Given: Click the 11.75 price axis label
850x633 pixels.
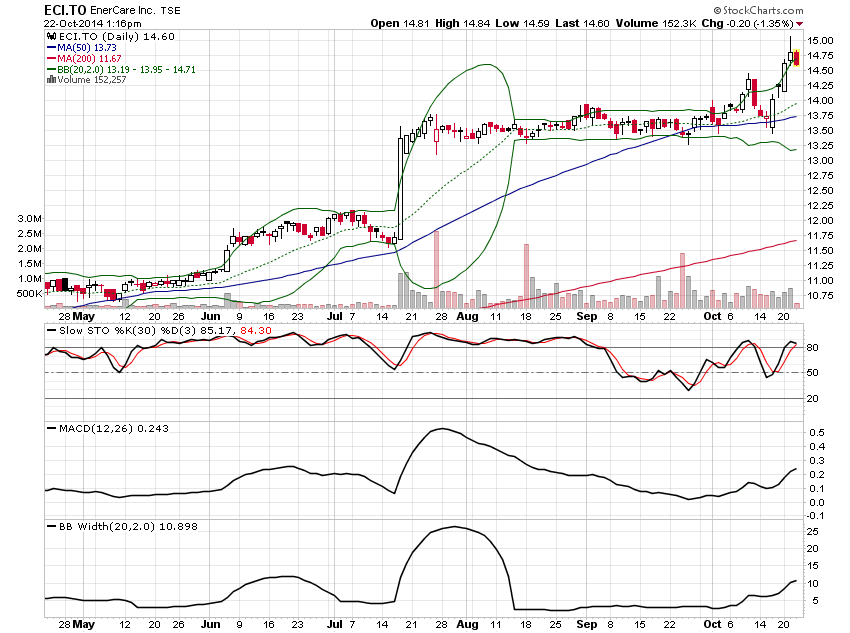Looking at the screenshot, I should pos(820,236).
